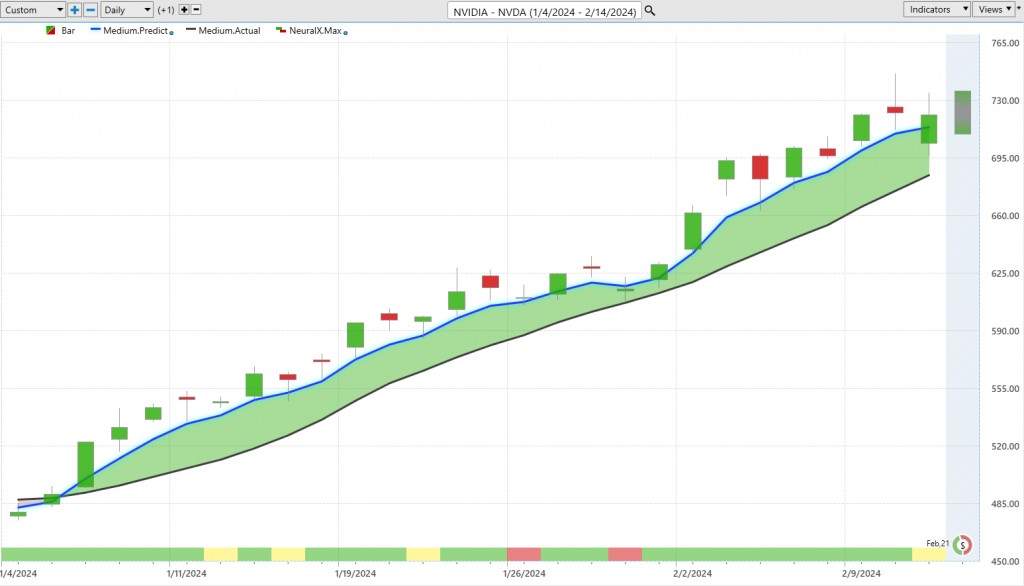Click the tall green candle at 2/2/2024

[x=693, y=231]
